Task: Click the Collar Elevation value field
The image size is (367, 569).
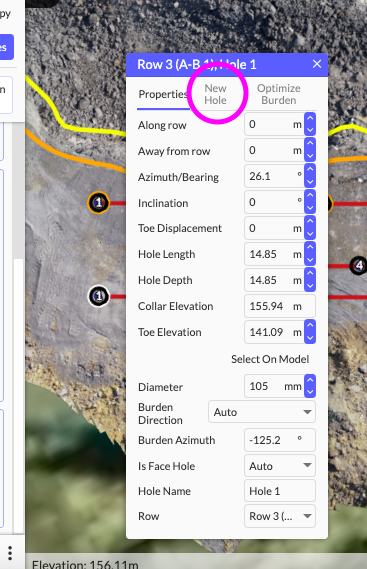Action: pyautogui.click(x=280, y=306)
